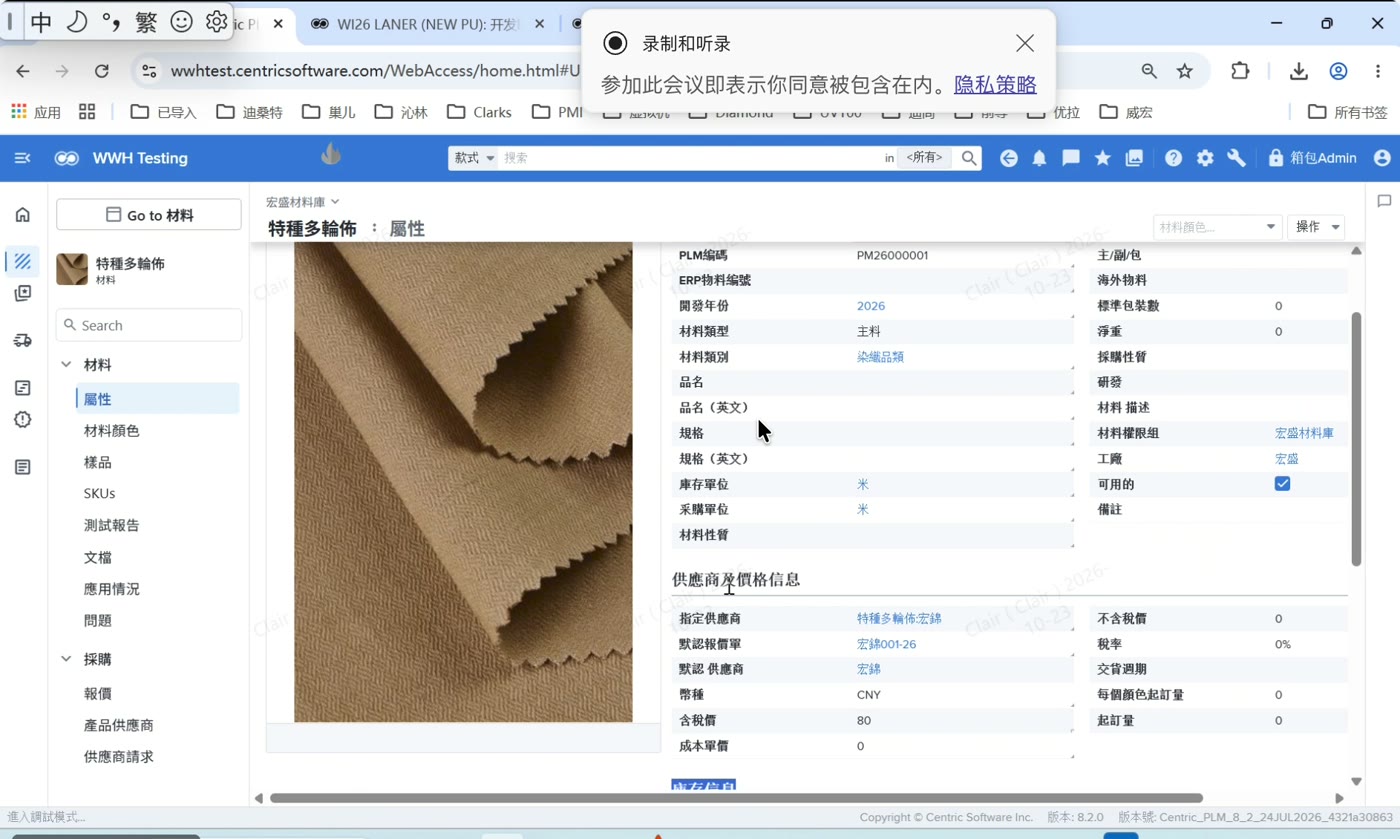Open the 操作 actions dropdown

1315,227
